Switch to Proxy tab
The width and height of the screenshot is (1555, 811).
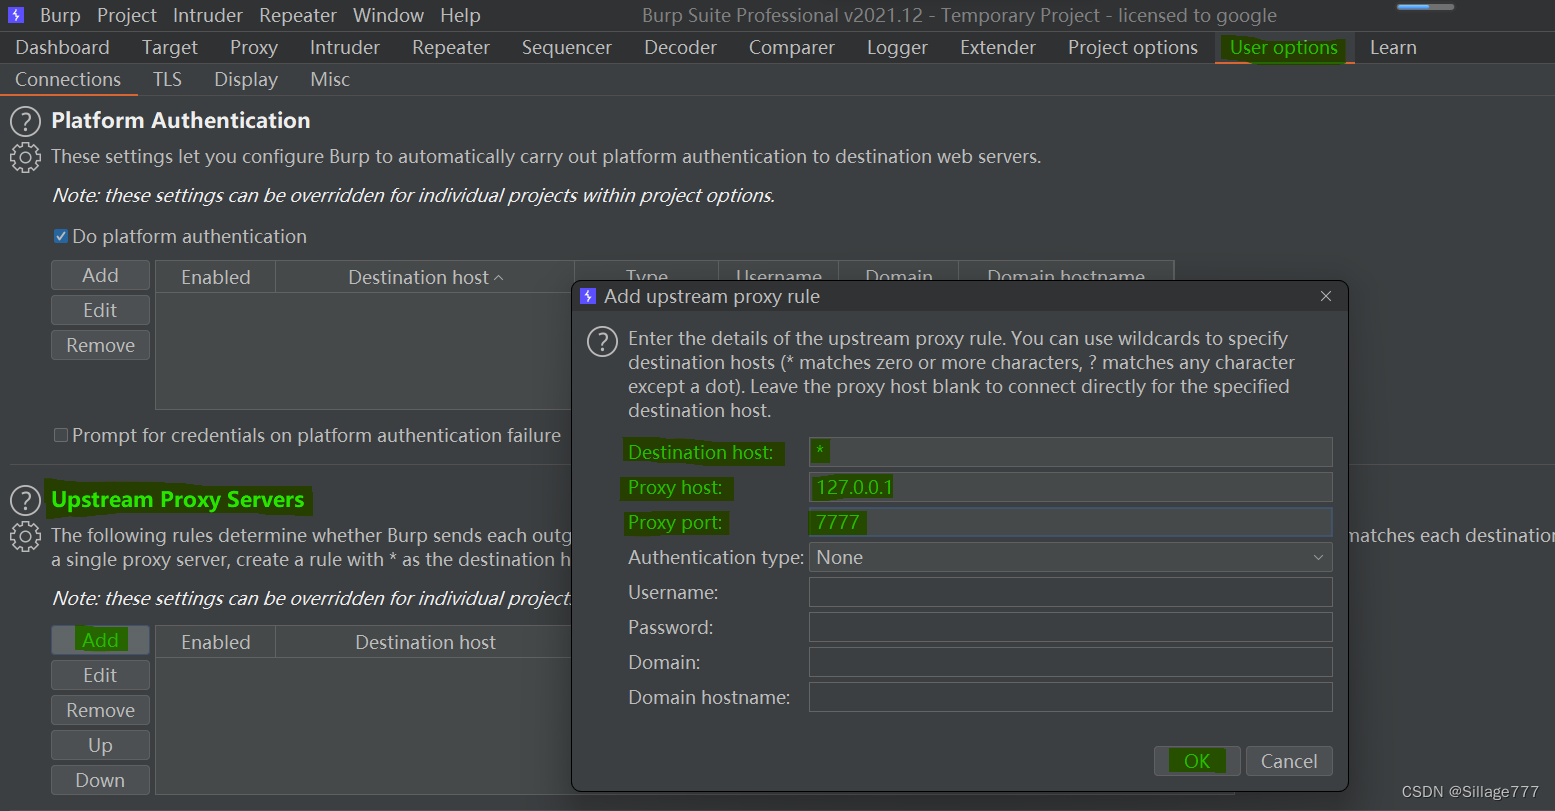click(254, 47)
